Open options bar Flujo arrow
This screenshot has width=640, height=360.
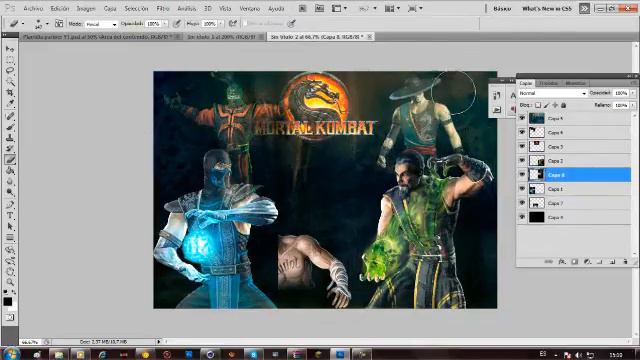221,24
